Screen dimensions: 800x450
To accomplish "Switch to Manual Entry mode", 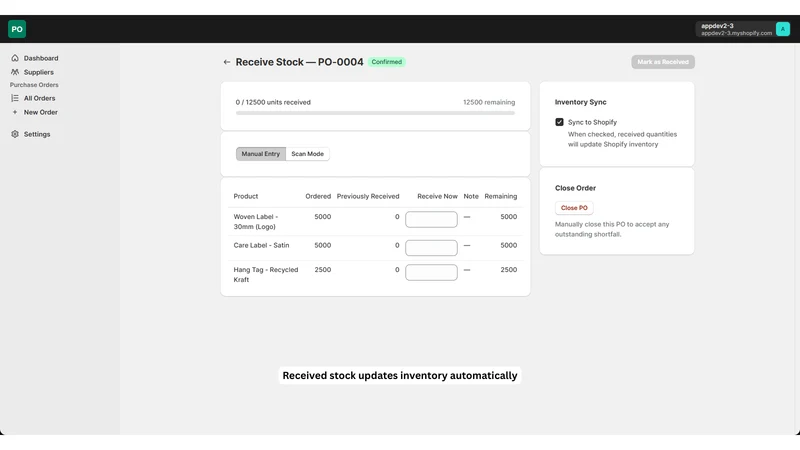I will [x=261, y=154].
